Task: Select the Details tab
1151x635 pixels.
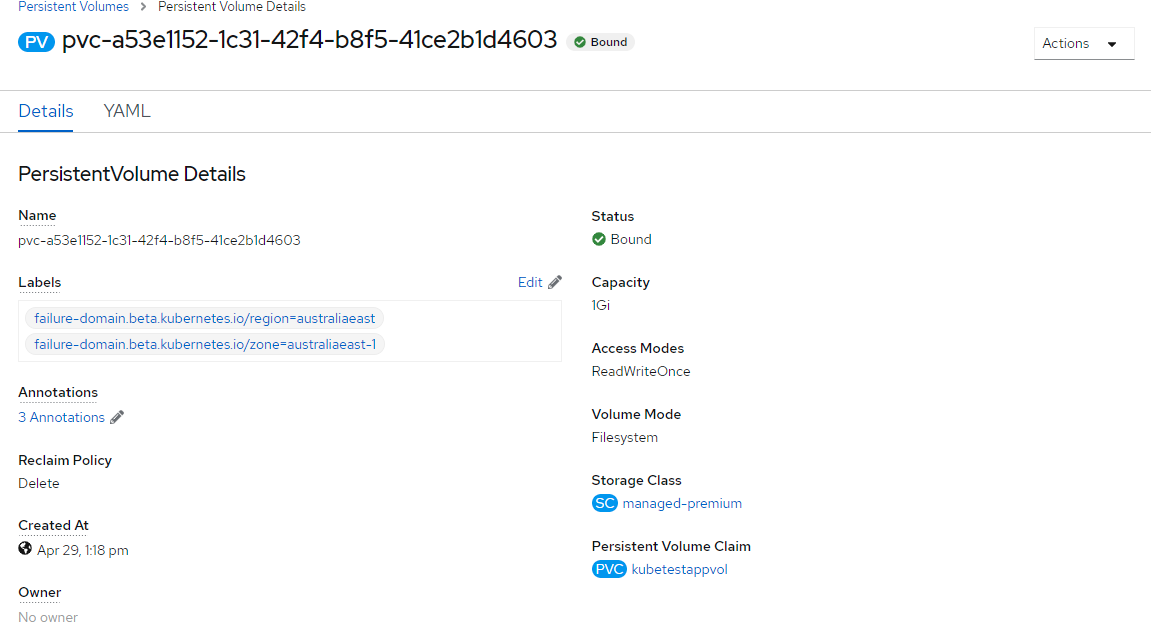Action: (46, 111)
